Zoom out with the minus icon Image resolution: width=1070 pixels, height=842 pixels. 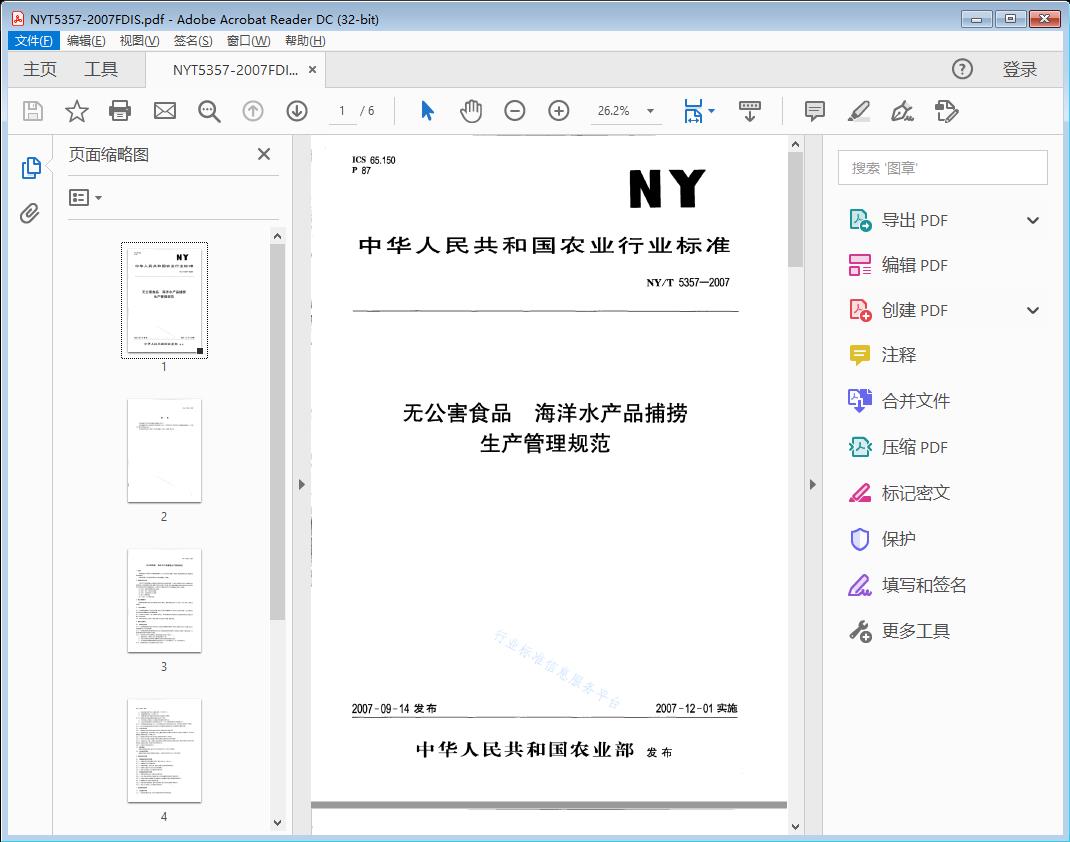[515, 111]
